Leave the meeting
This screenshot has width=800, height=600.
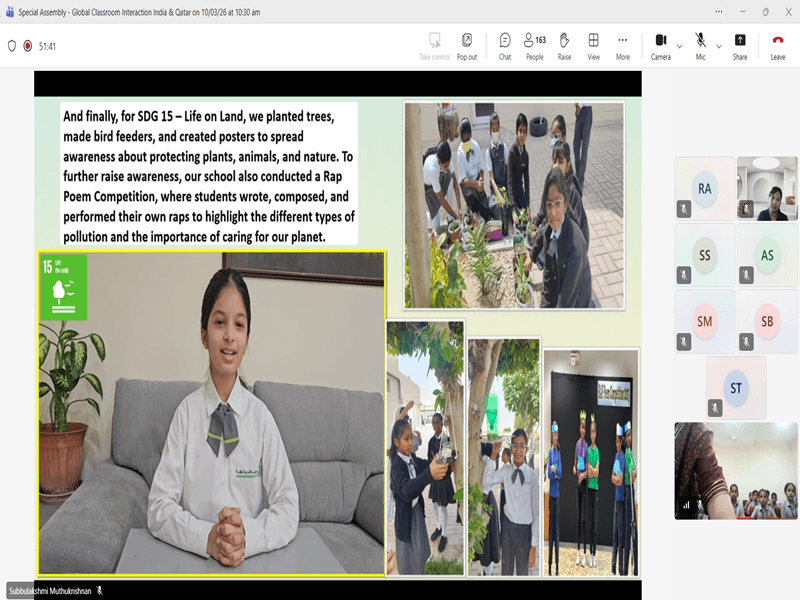click(778, 45)
